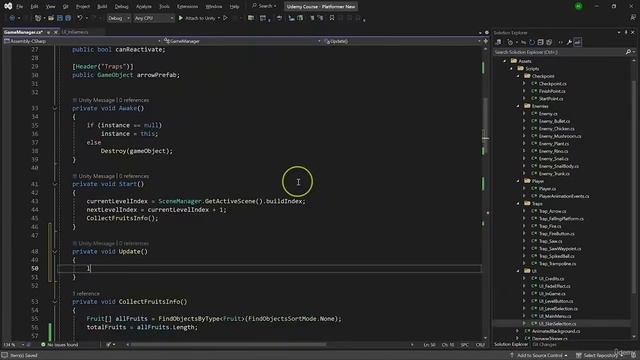Click Solution Explorer home/solutions view icon
This screenshot has width=640, height=360.
click(x=498, y=42)
